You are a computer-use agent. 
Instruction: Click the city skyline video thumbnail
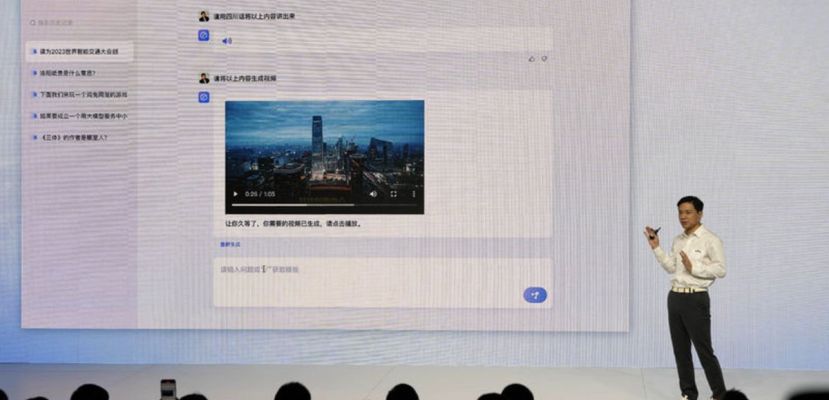[x=324, y=145]
